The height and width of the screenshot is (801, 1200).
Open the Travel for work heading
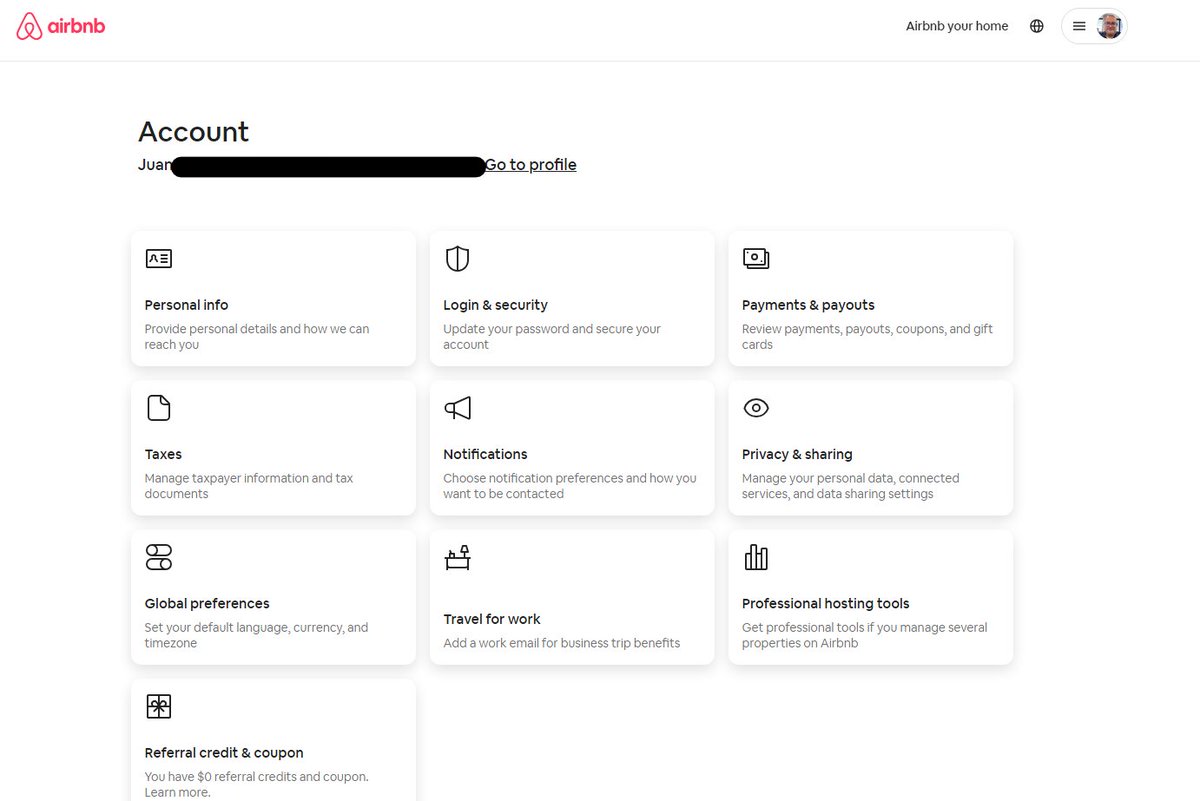point(492,619)
